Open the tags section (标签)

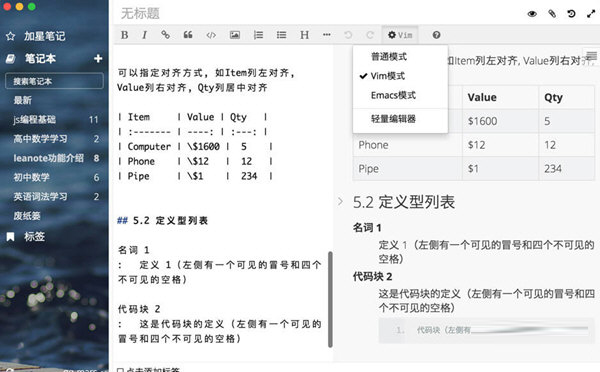coord(34,237)
